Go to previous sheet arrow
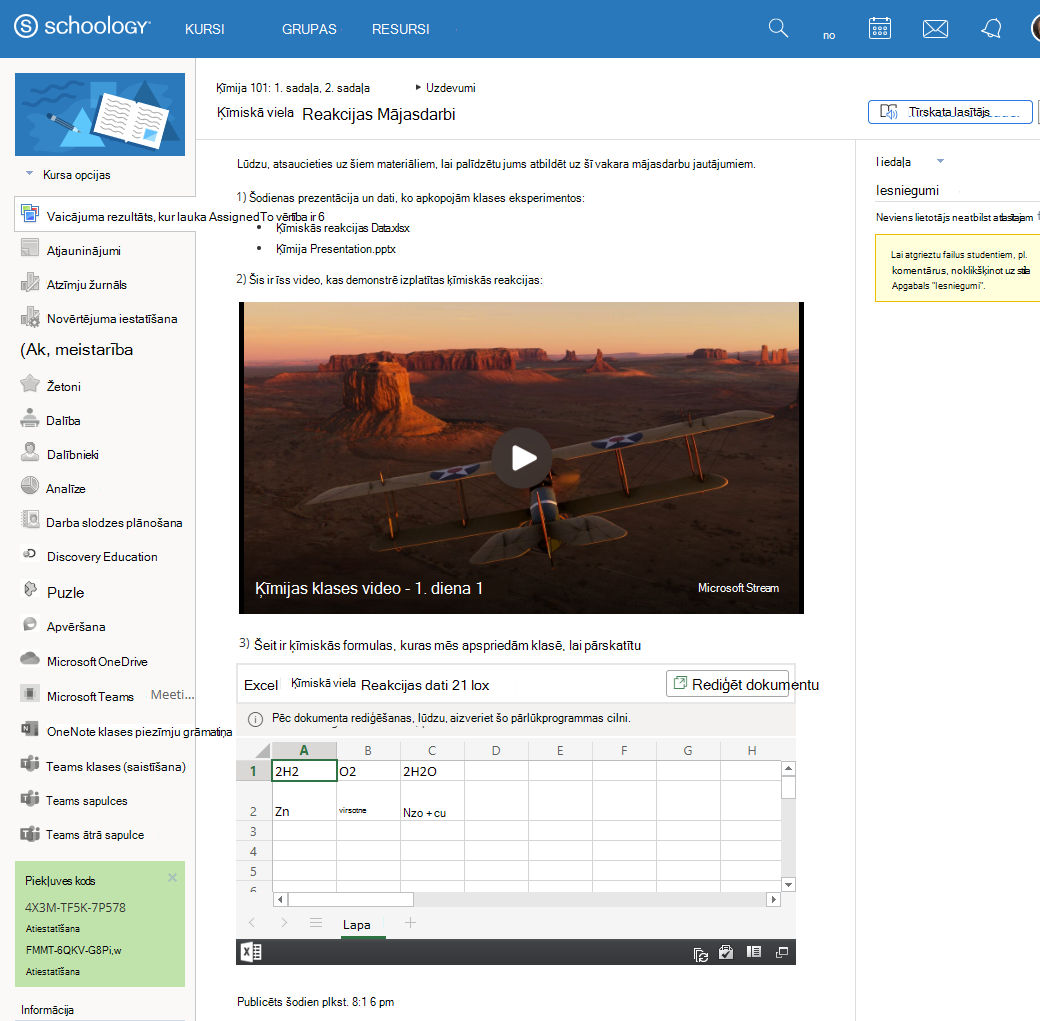The width and height of the screenshot is (1040, 1021). tap(252, 923)
